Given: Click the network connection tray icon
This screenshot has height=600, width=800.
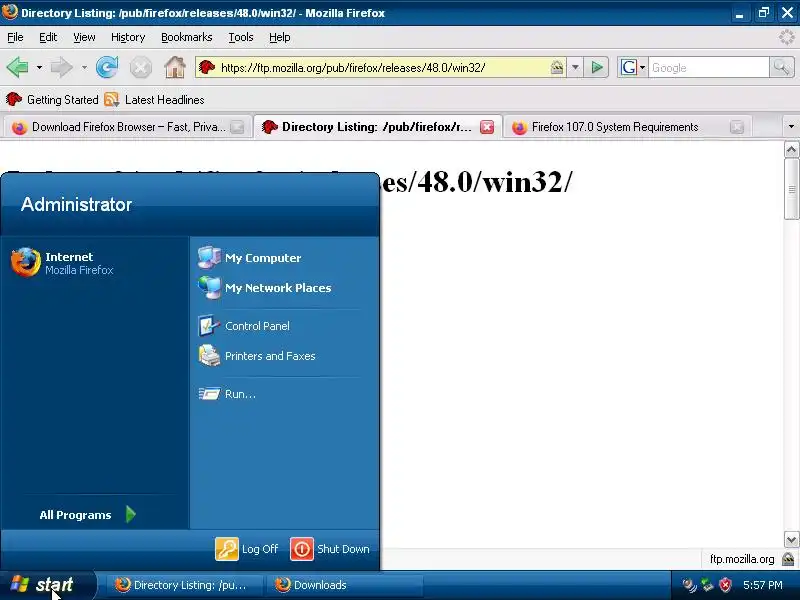Looking at the screenshot, I should coord(707,585).
